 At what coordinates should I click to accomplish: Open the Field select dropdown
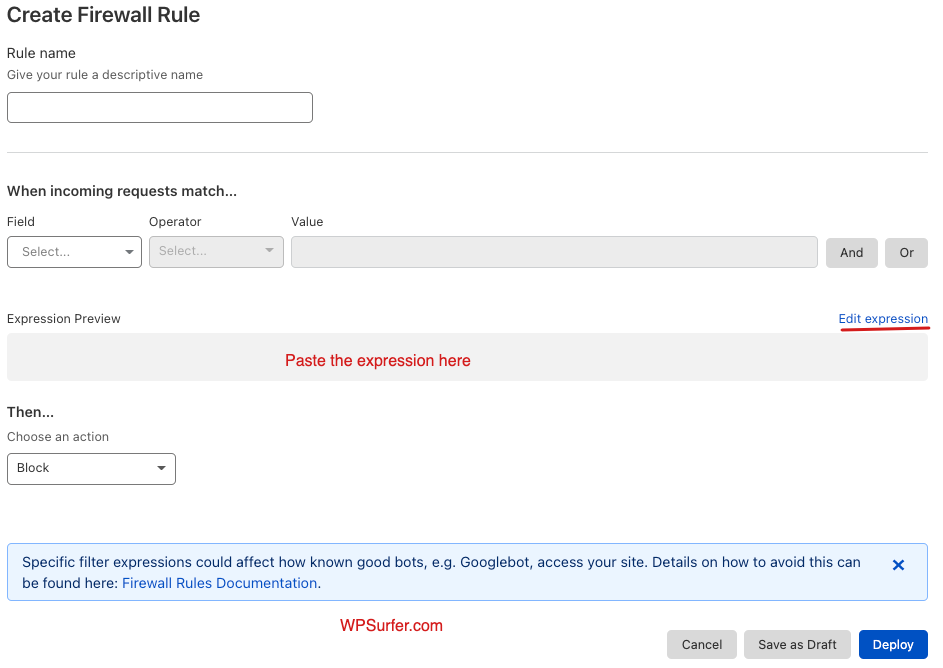pos(75,252)
